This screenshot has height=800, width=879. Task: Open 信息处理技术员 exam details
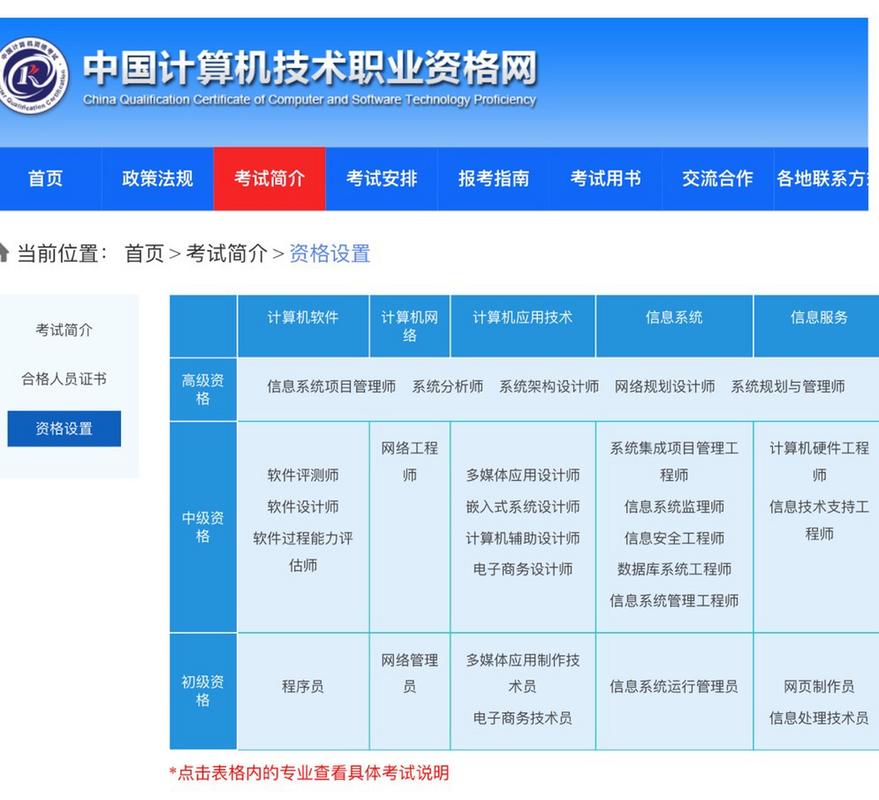click(819, 718)
